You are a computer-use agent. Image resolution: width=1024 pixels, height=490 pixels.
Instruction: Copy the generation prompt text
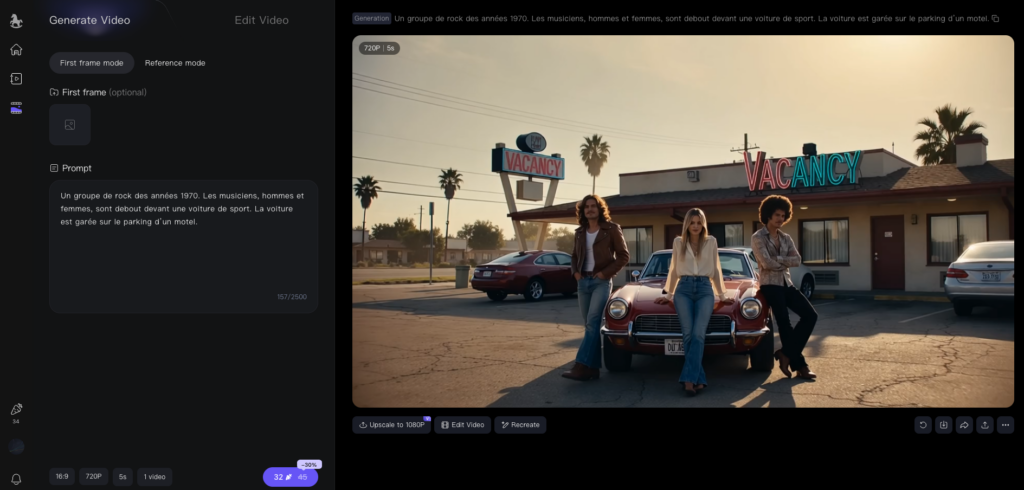pos(995,18)
